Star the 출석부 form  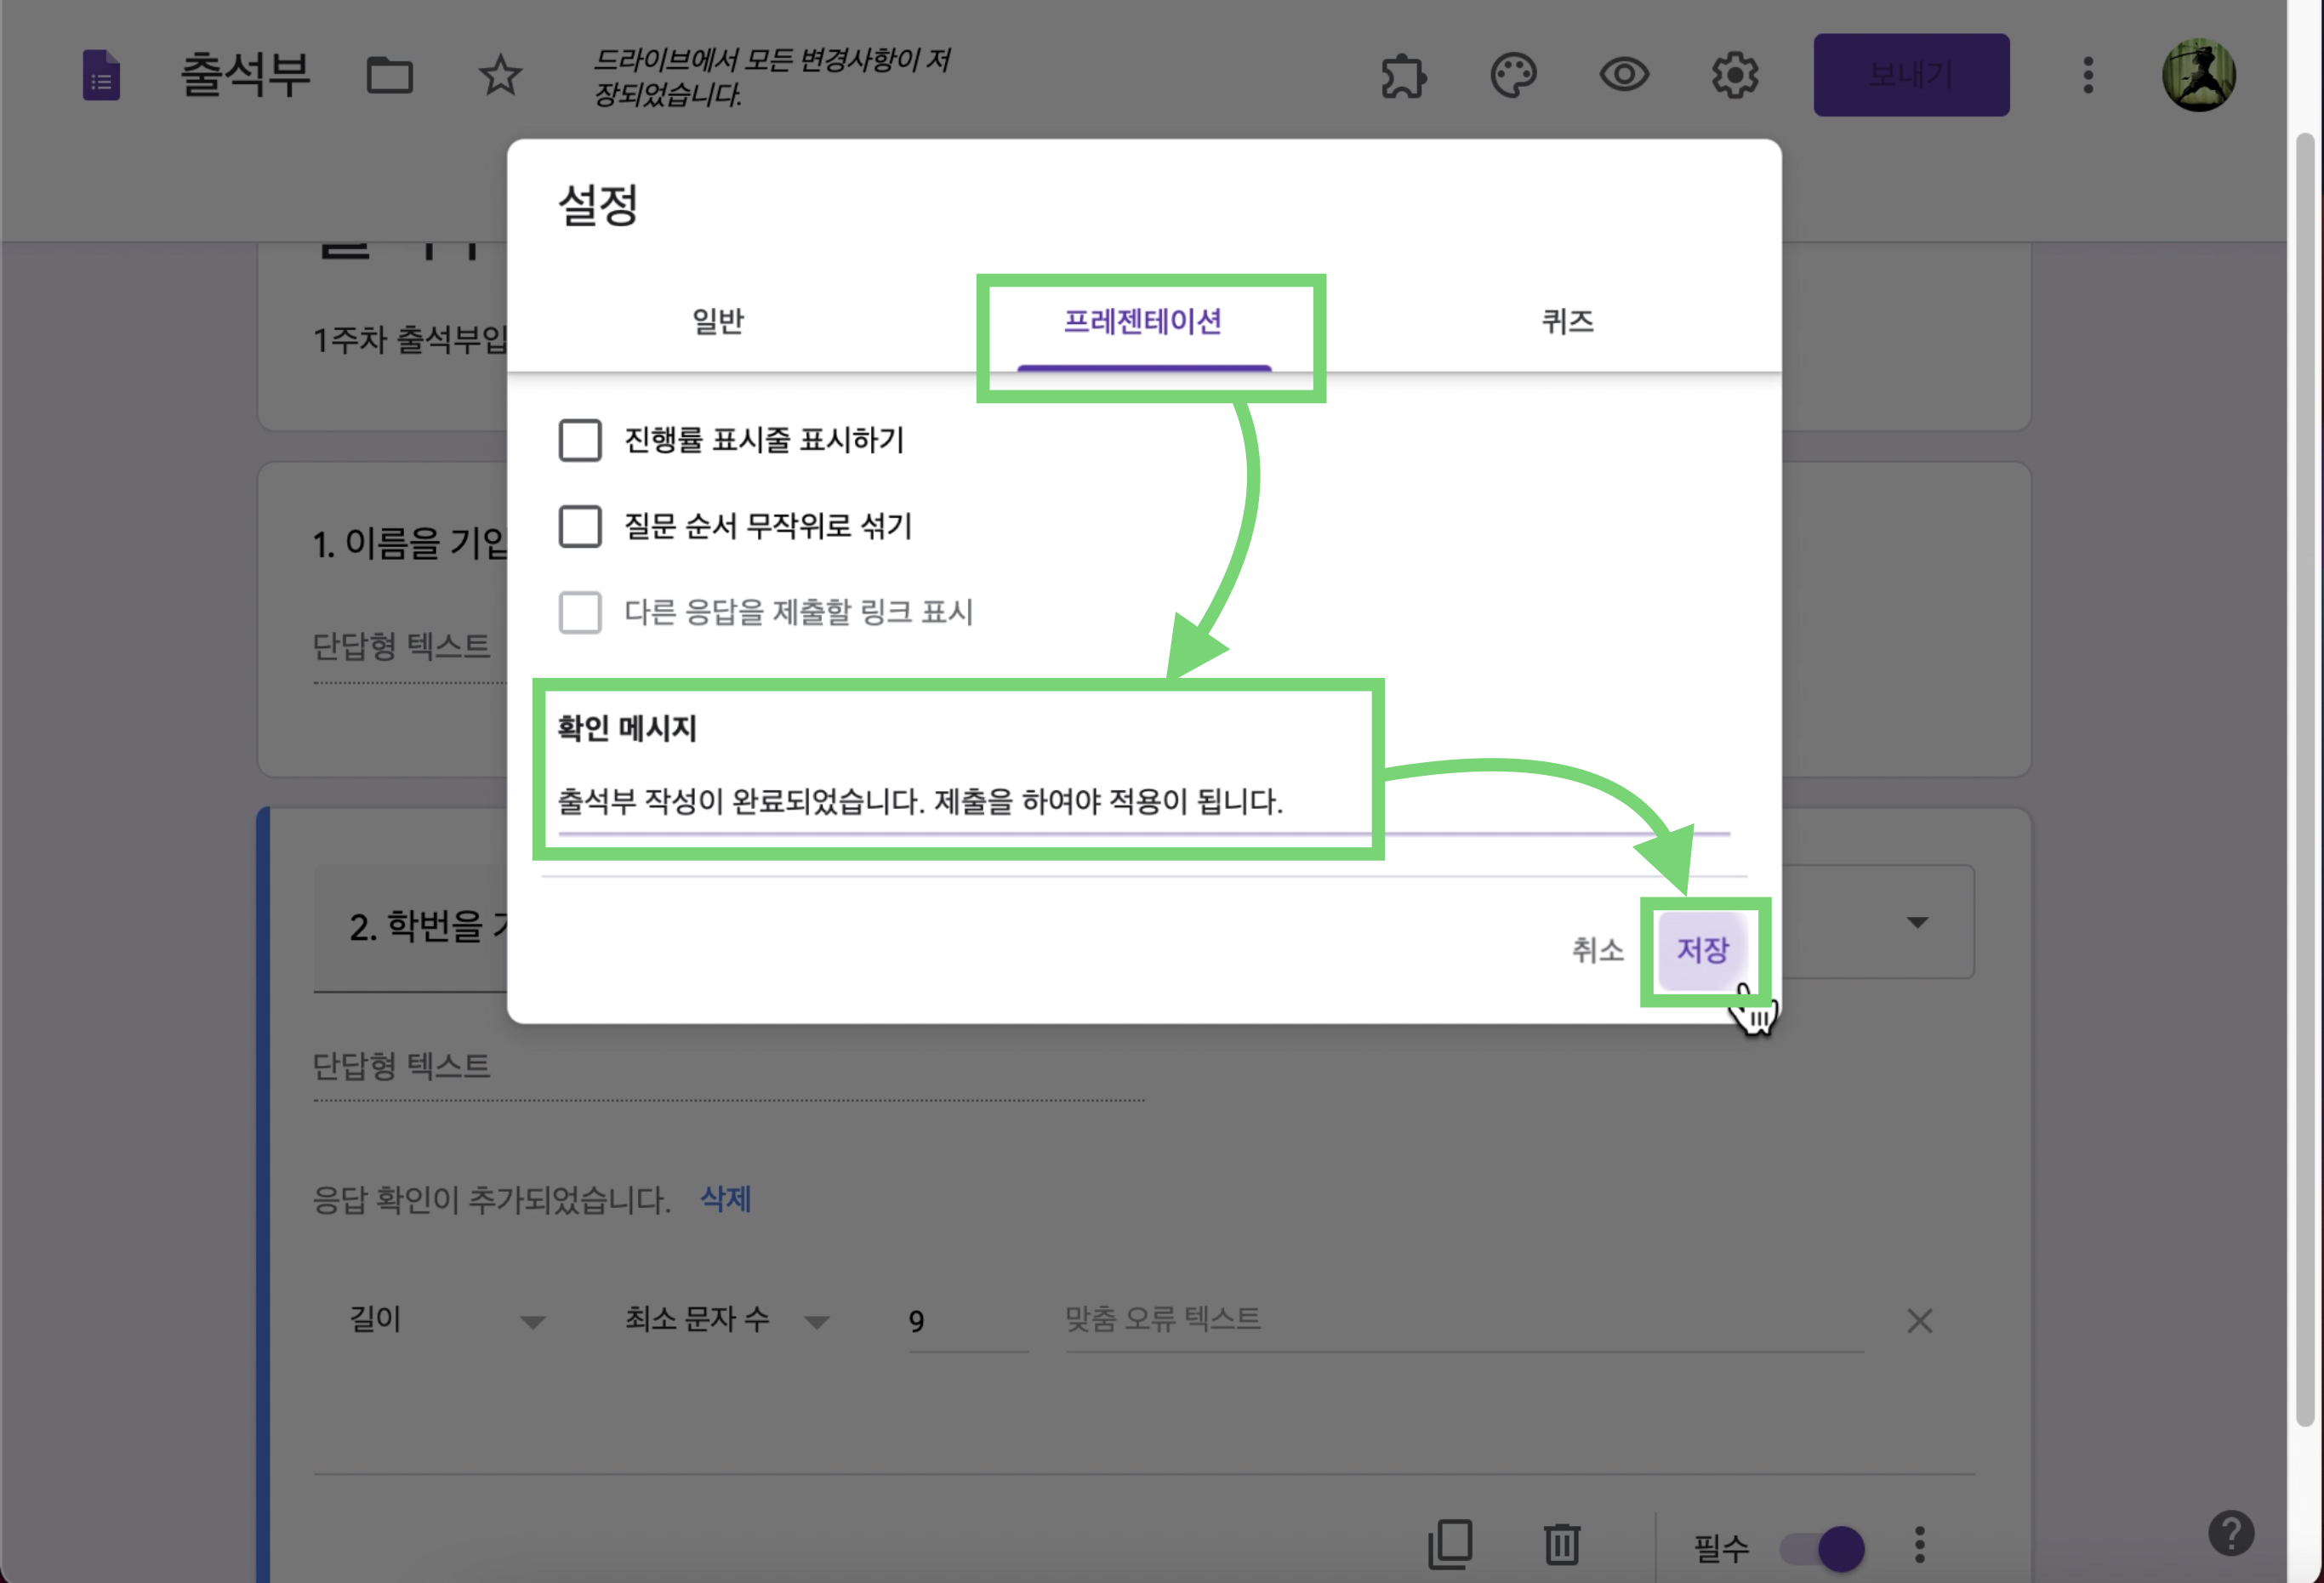(x=499, y=75)
